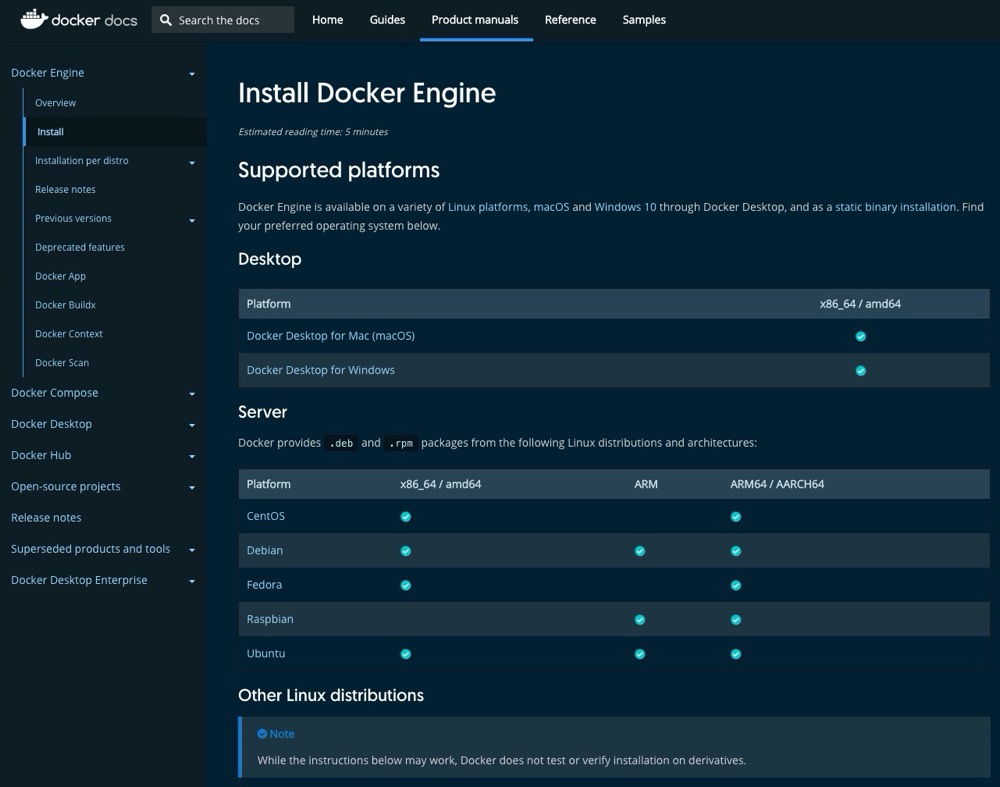Follow the Linux platforms link
Viewport: 1000px width, 787px height.
coord(488,207)
